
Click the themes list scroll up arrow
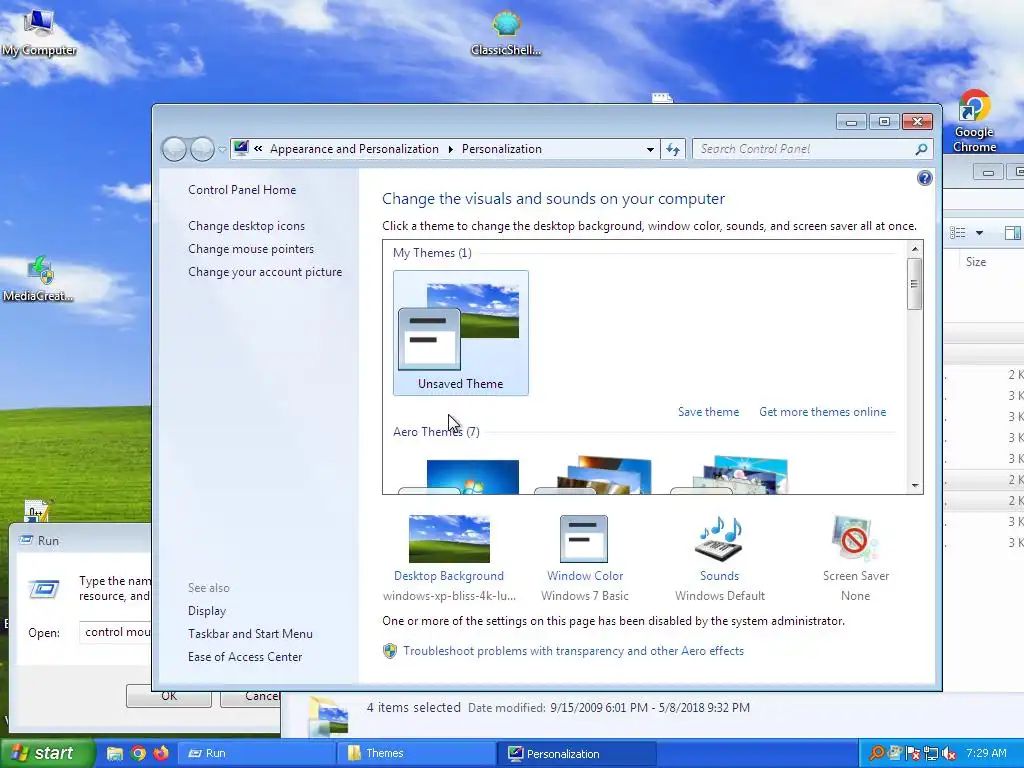click(914, 249)
